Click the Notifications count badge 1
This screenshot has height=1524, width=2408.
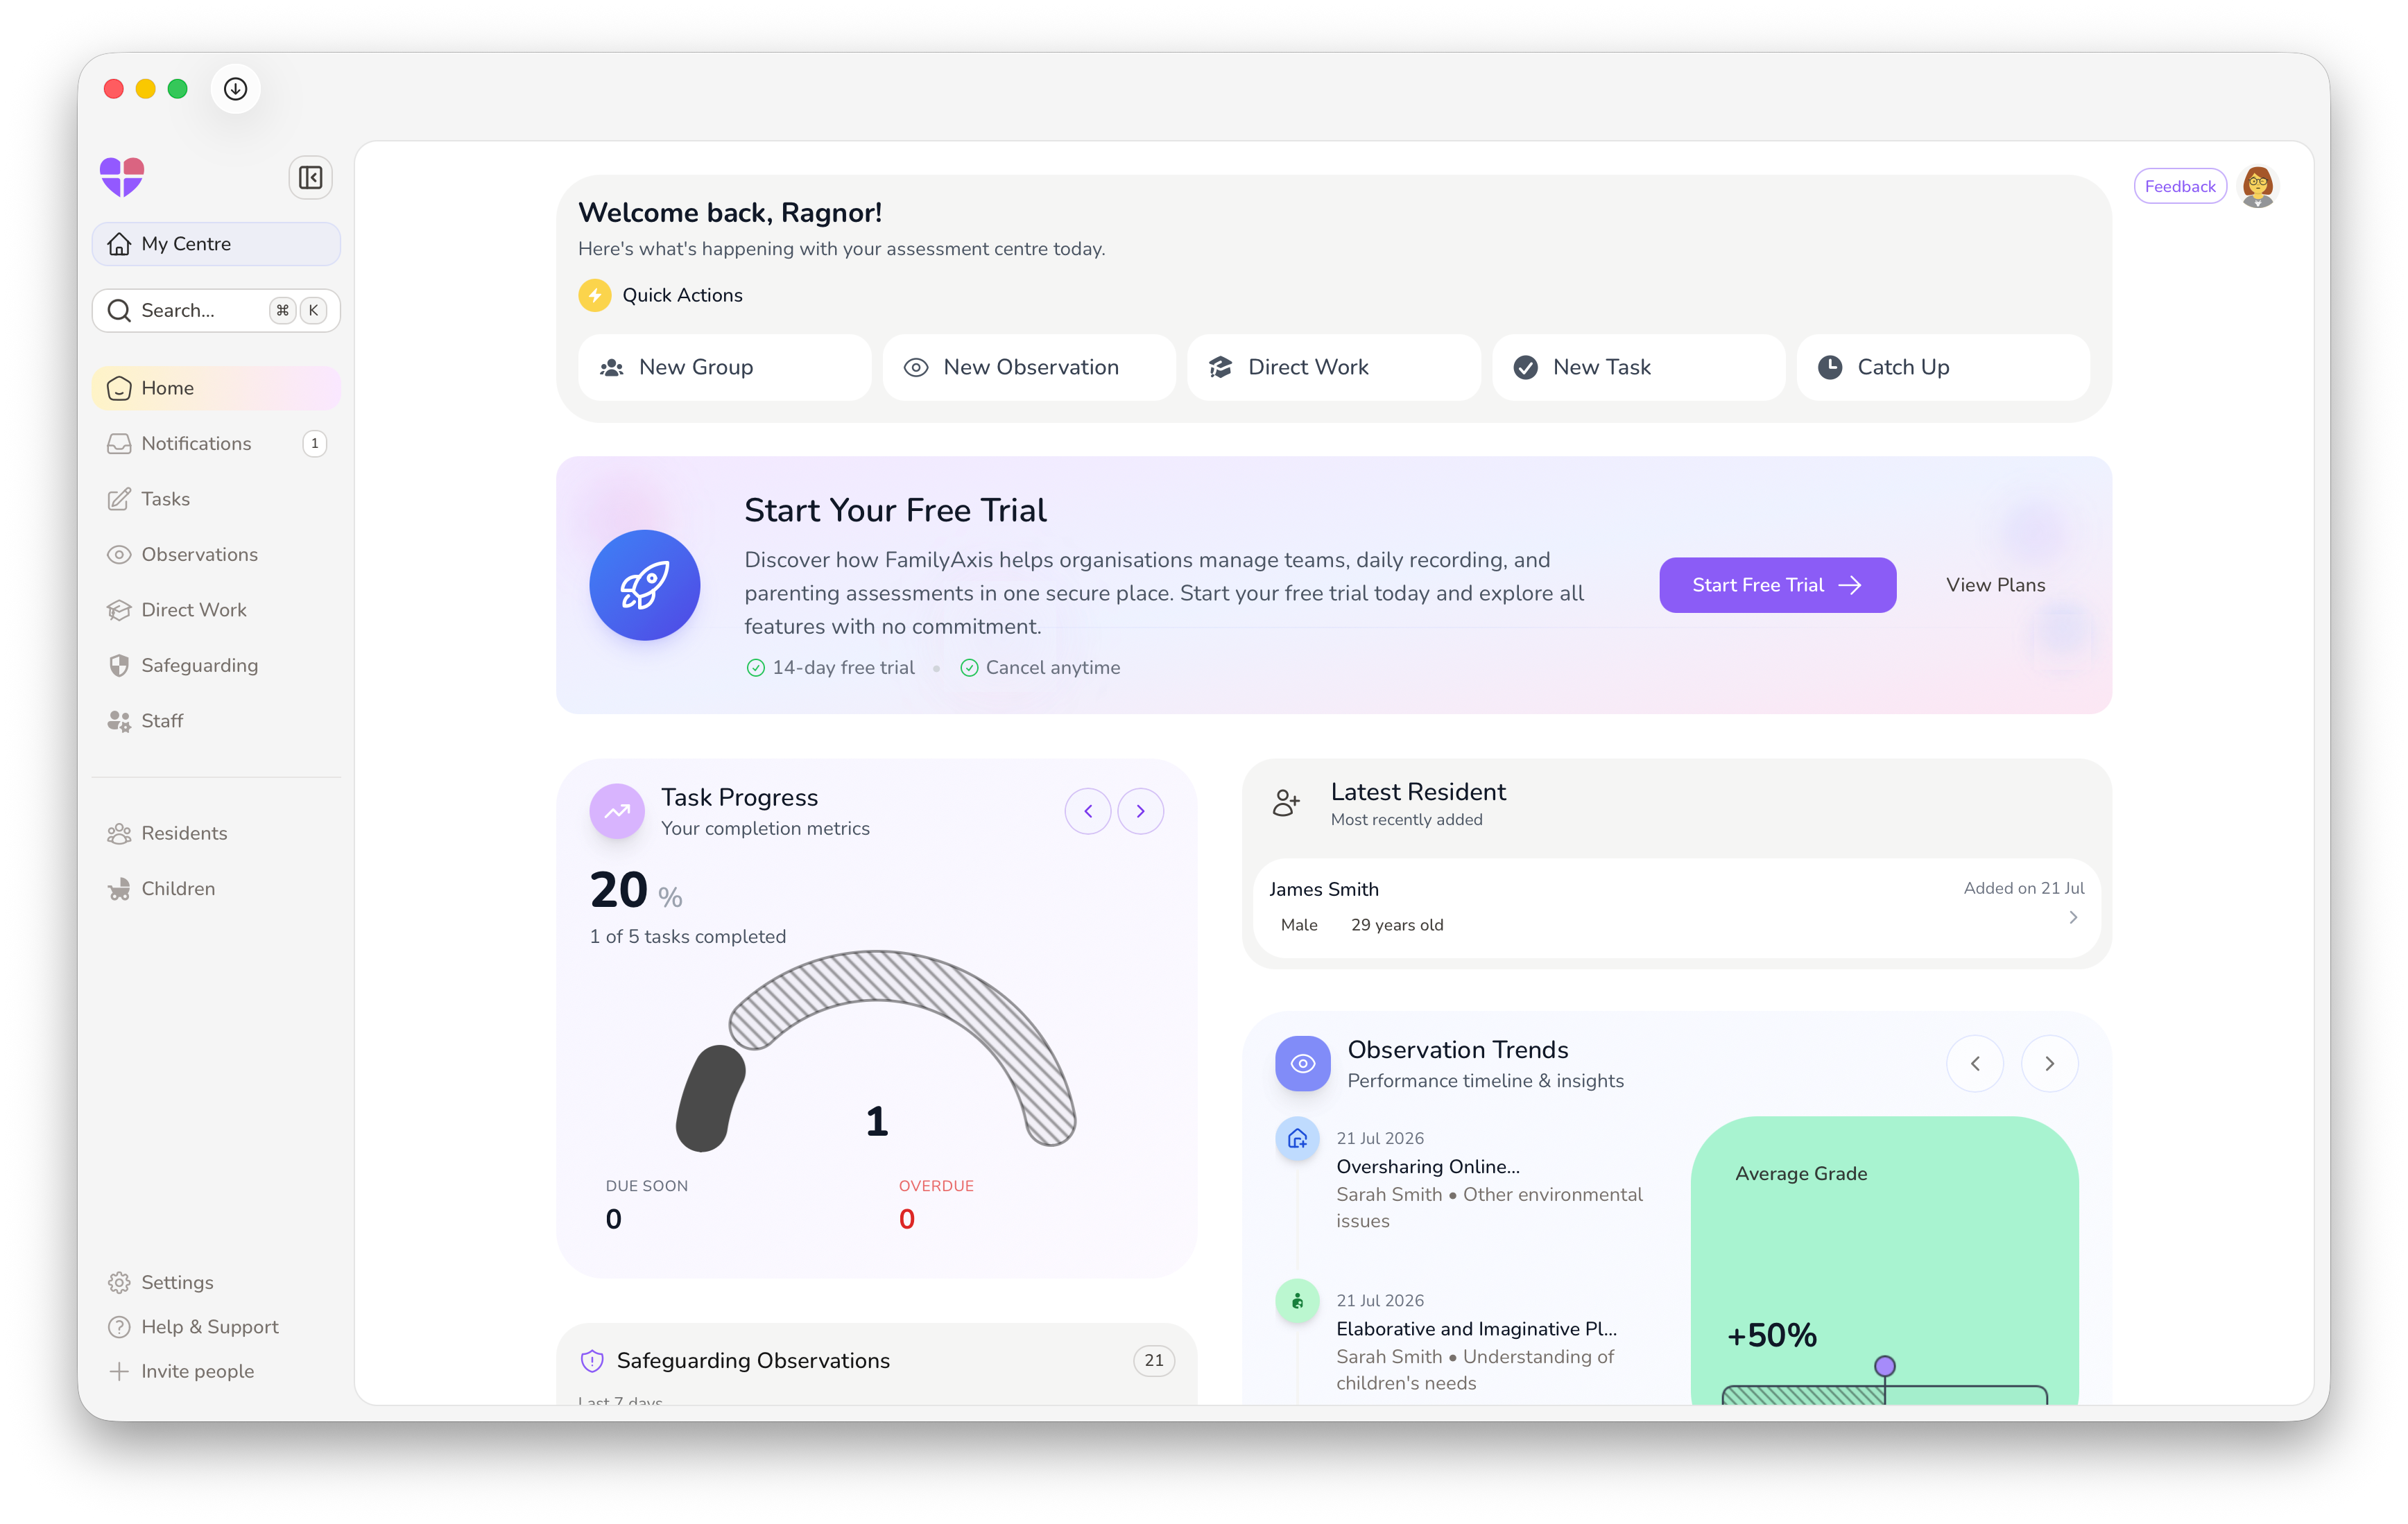tap(315, 444)
